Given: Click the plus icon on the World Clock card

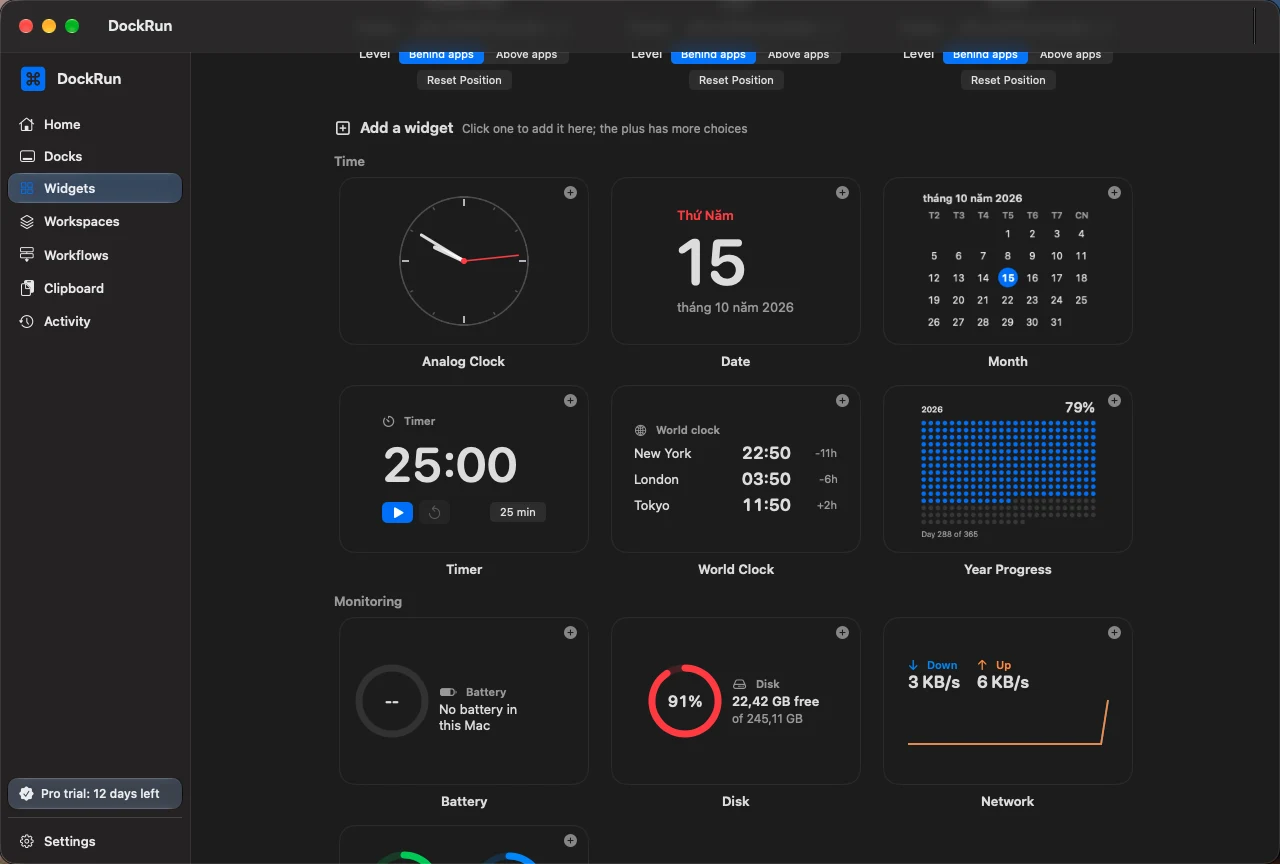Looking at the screenshot, I should 842,401.
